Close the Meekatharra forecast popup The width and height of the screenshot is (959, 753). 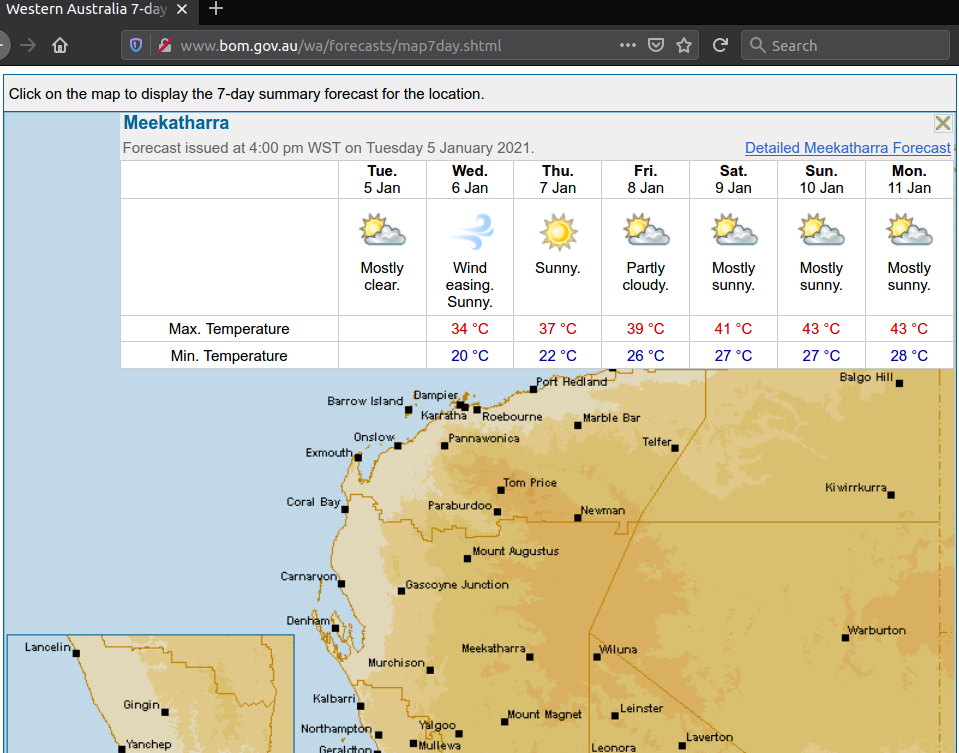[942, 124]
